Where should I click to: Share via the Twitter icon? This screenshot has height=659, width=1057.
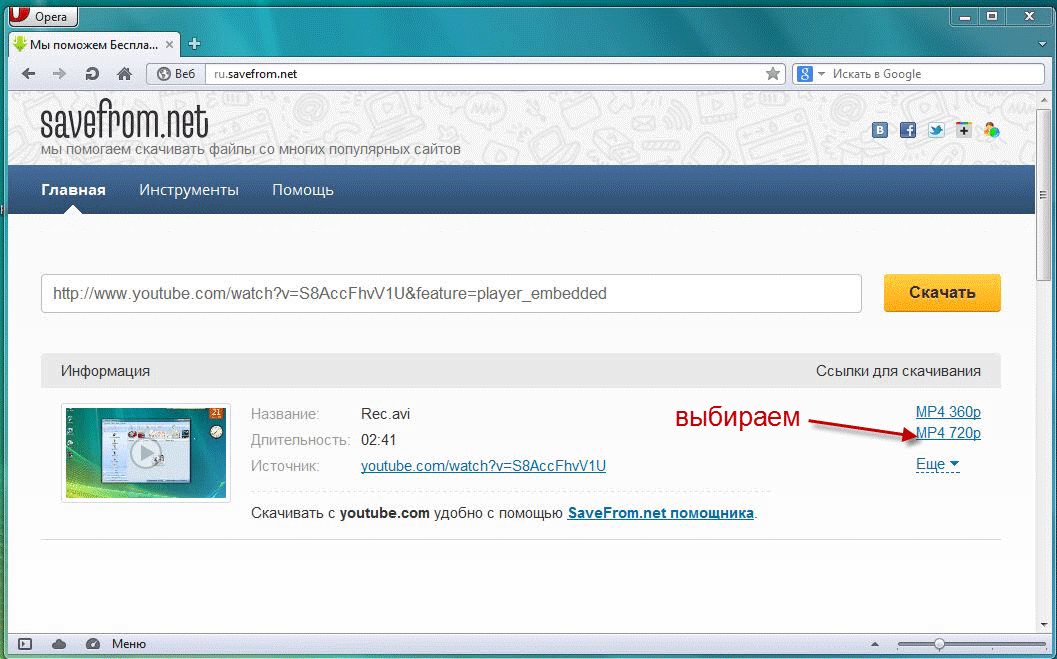click(936, 130)
